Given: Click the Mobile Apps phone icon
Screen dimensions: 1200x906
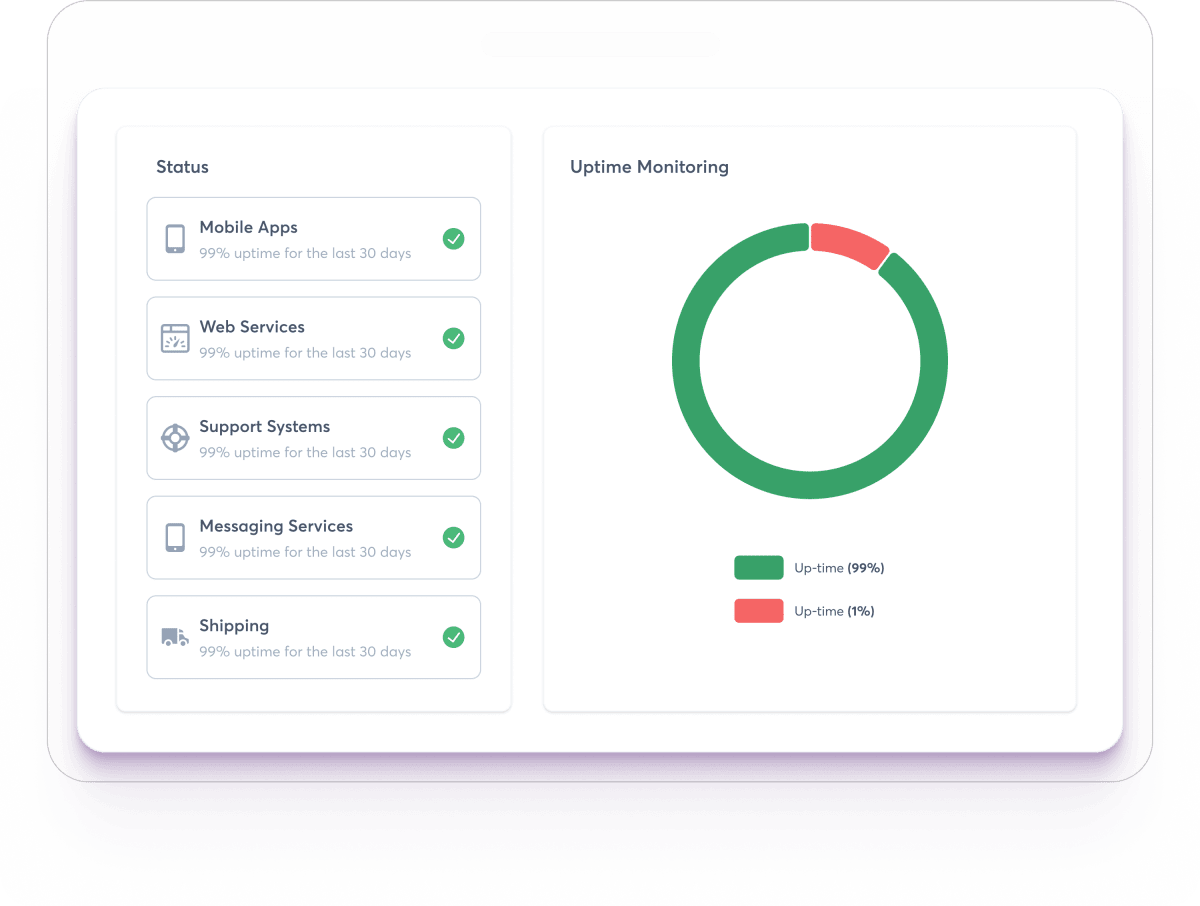Looking at the screenshot, I should 175,238.
